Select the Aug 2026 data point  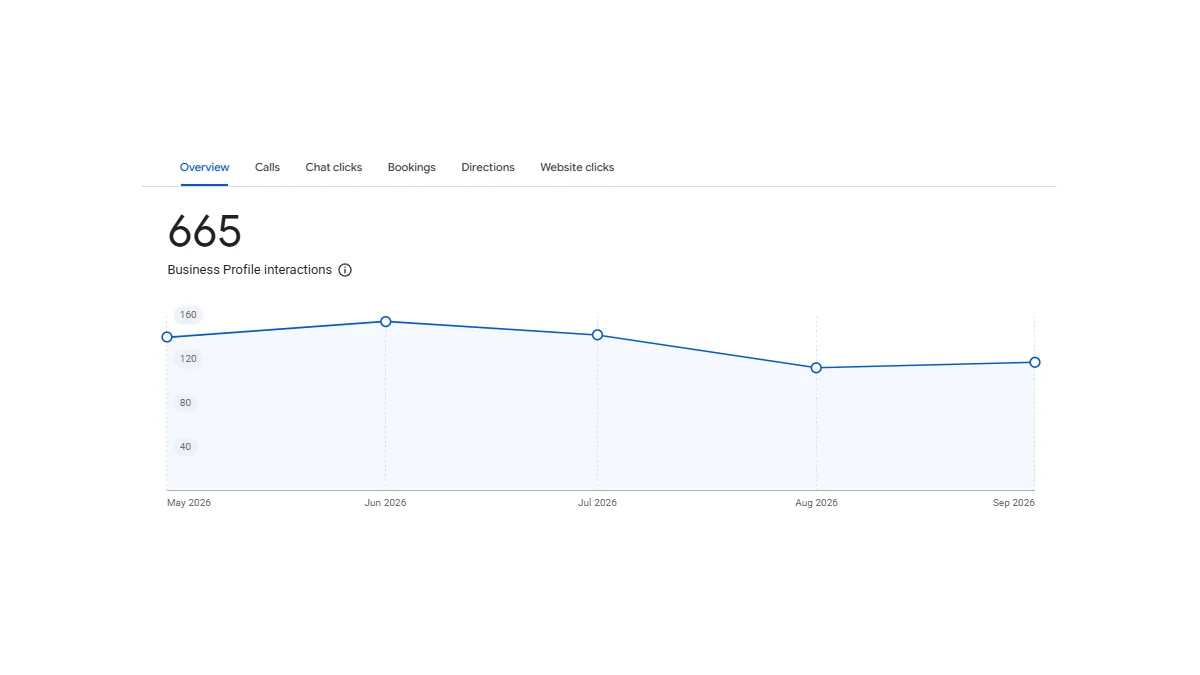pos(816,368)
